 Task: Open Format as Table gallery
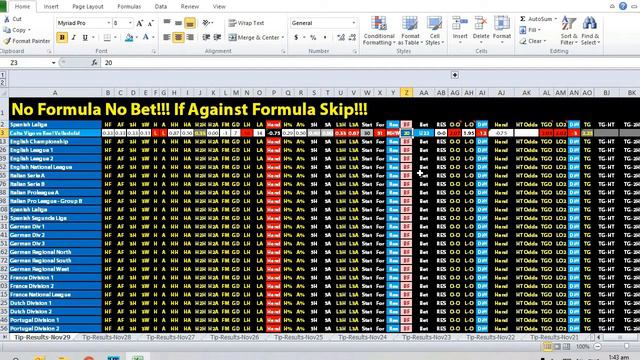pos(410,31)
